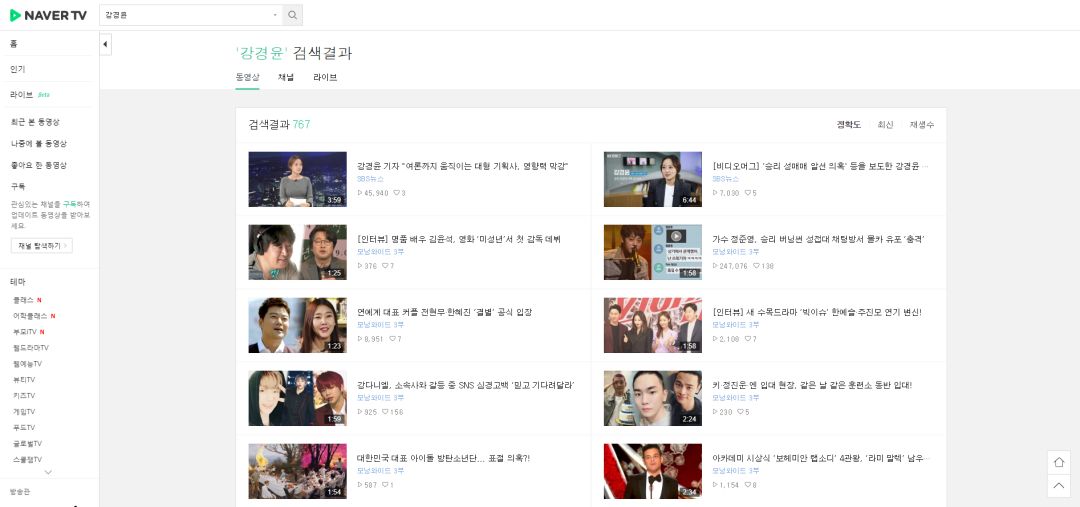The width and height of the screenshot is (1080, 507).
Task: Open the search box dropdown arrow
Action: (x=275, y=15)
